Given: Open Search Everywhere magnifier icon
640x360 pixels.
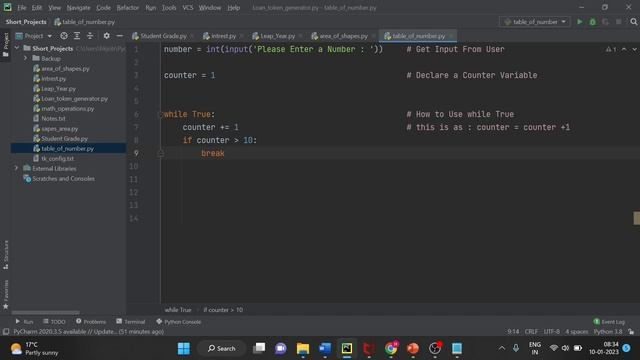Looking at the screenshot, I should [x=633, y=22].
